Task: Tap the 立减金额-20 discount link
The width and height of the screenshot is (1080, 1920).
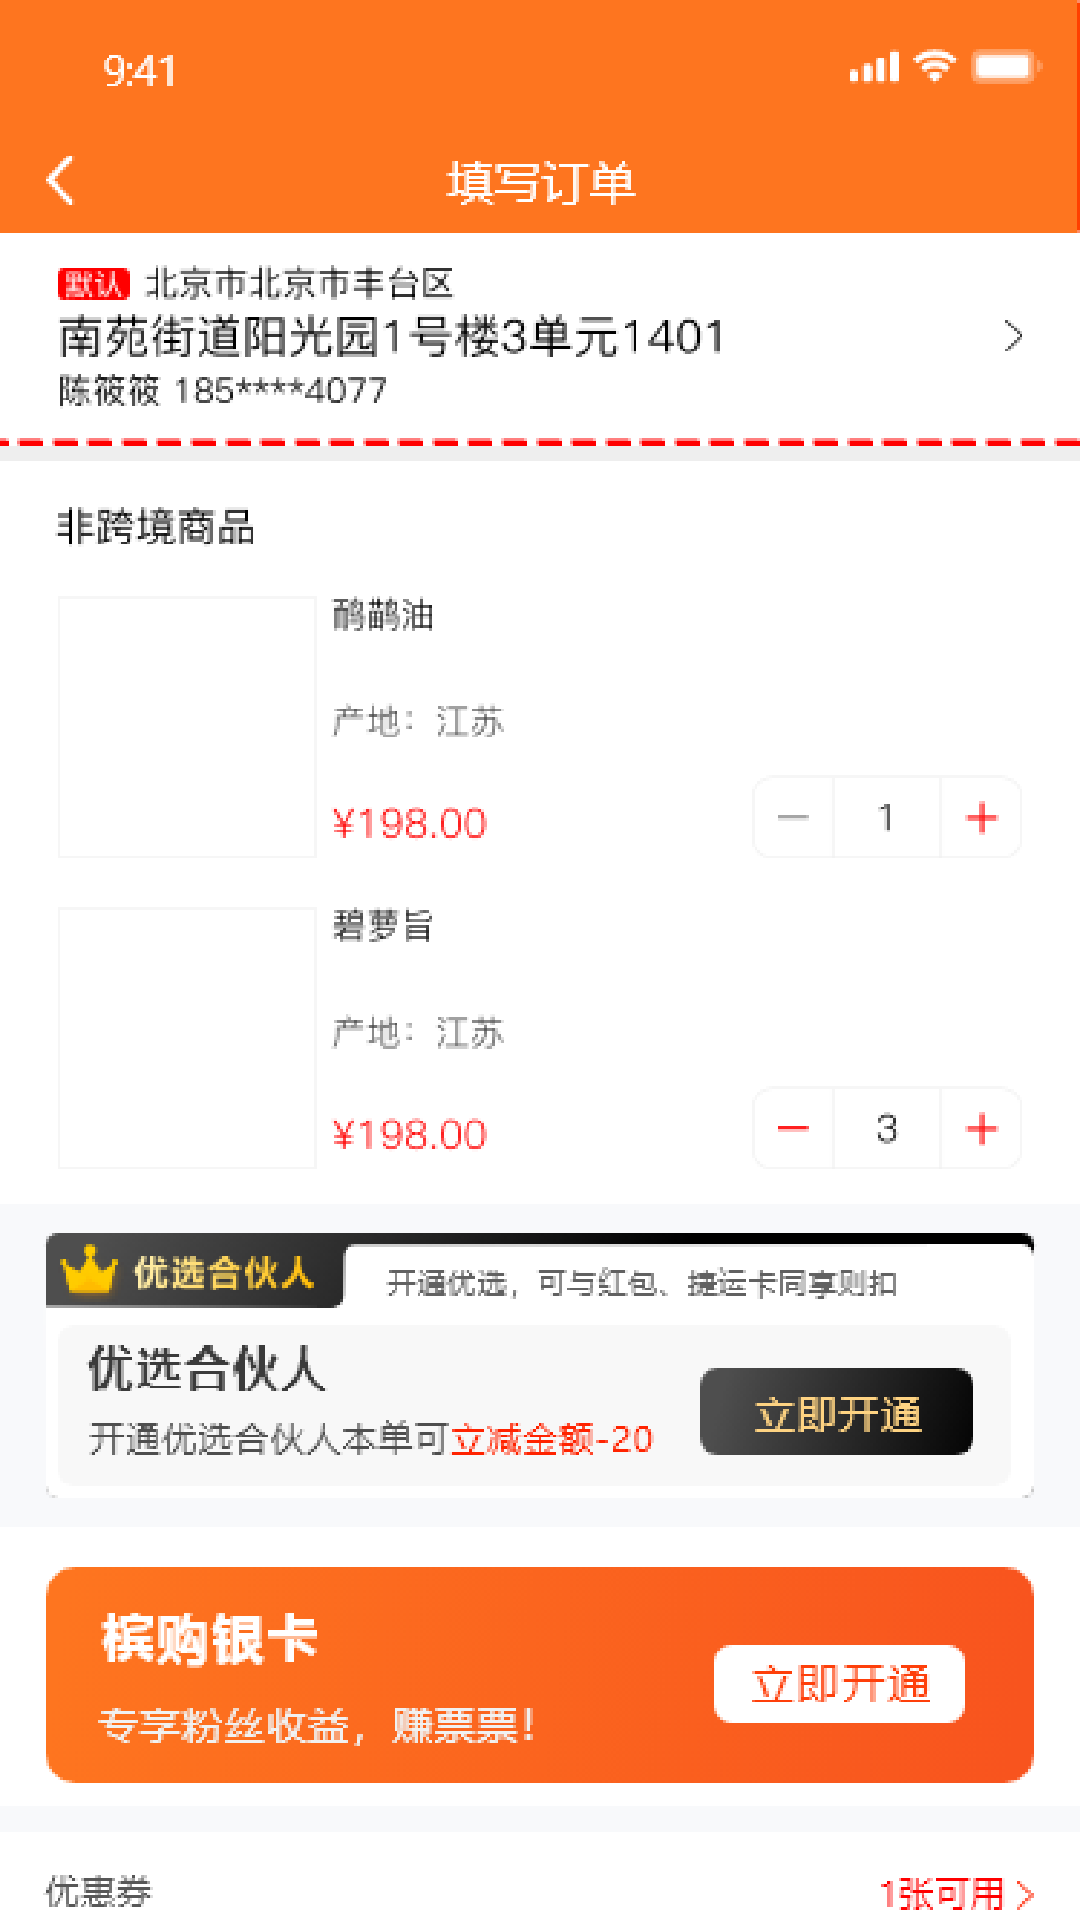Action: tap(552, 1439)
